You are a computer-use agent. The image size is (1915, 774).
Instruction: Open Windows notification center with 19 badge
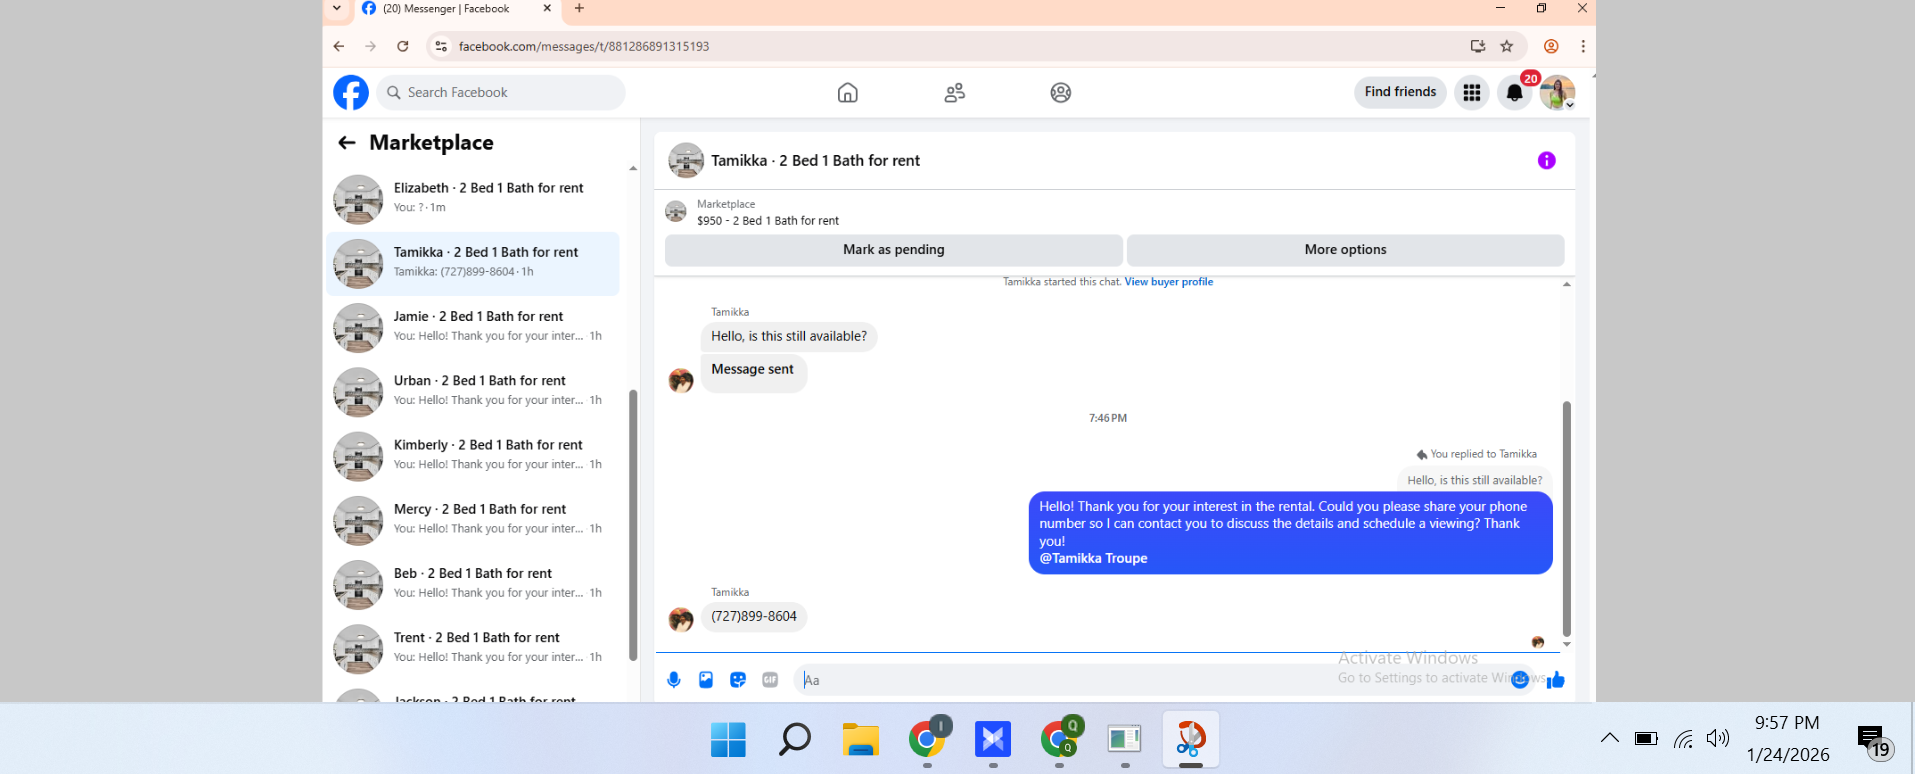[1874, 741]
